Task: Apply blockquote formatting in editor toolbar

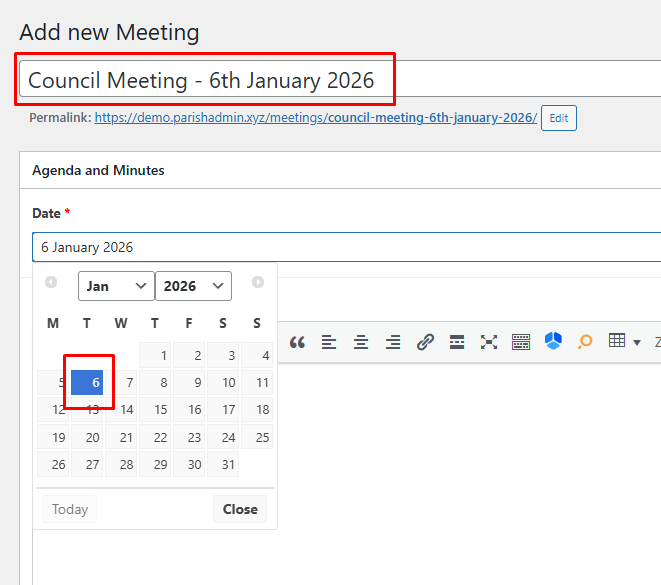Action: click(297, 342)
